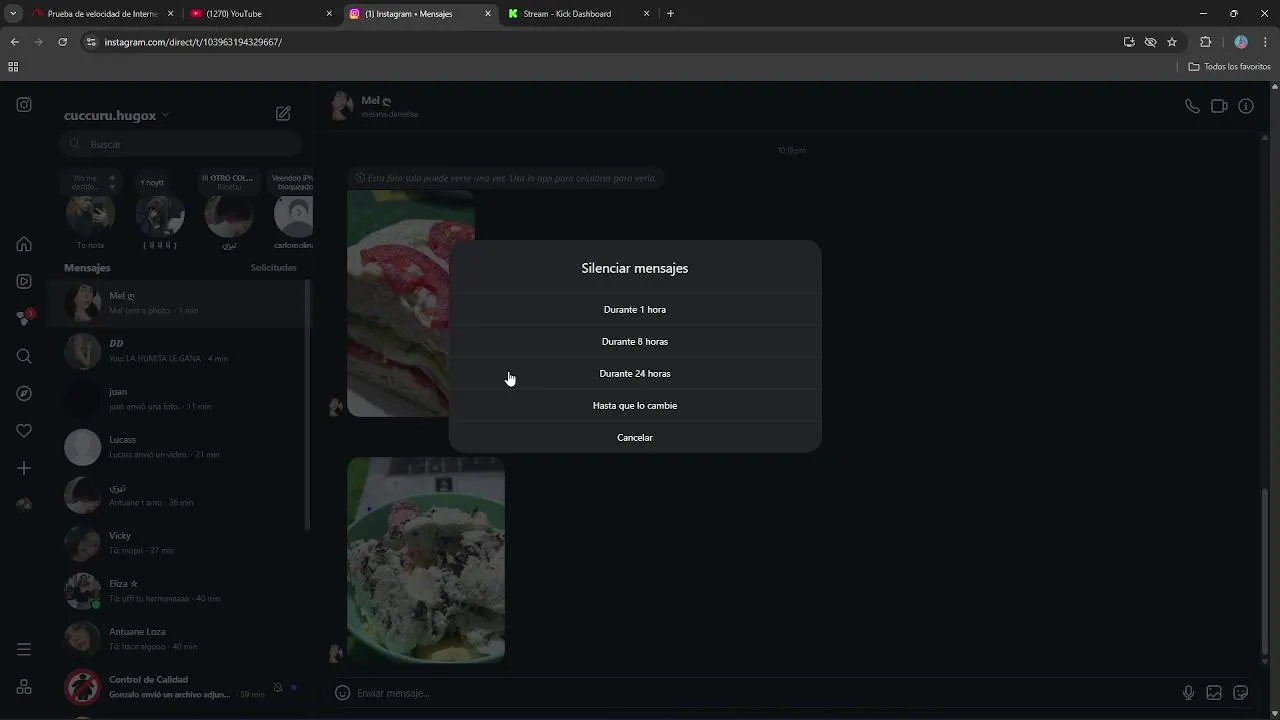Open conversation with juan
Screen dimensions: 1280x720
pos(180,399)
